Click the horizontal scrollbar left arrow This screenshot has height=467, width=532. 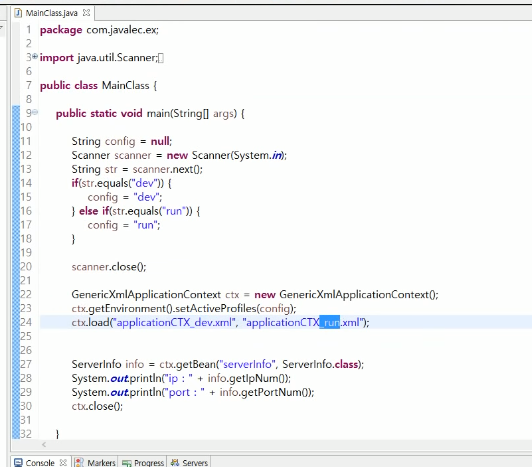point(44,444)
